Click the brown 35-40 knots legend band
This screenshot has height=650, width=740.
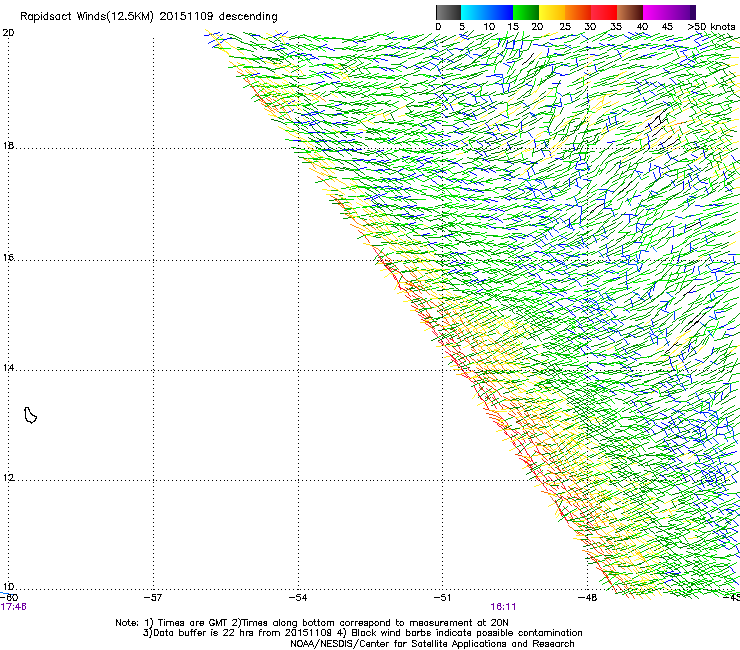point(630,12)
